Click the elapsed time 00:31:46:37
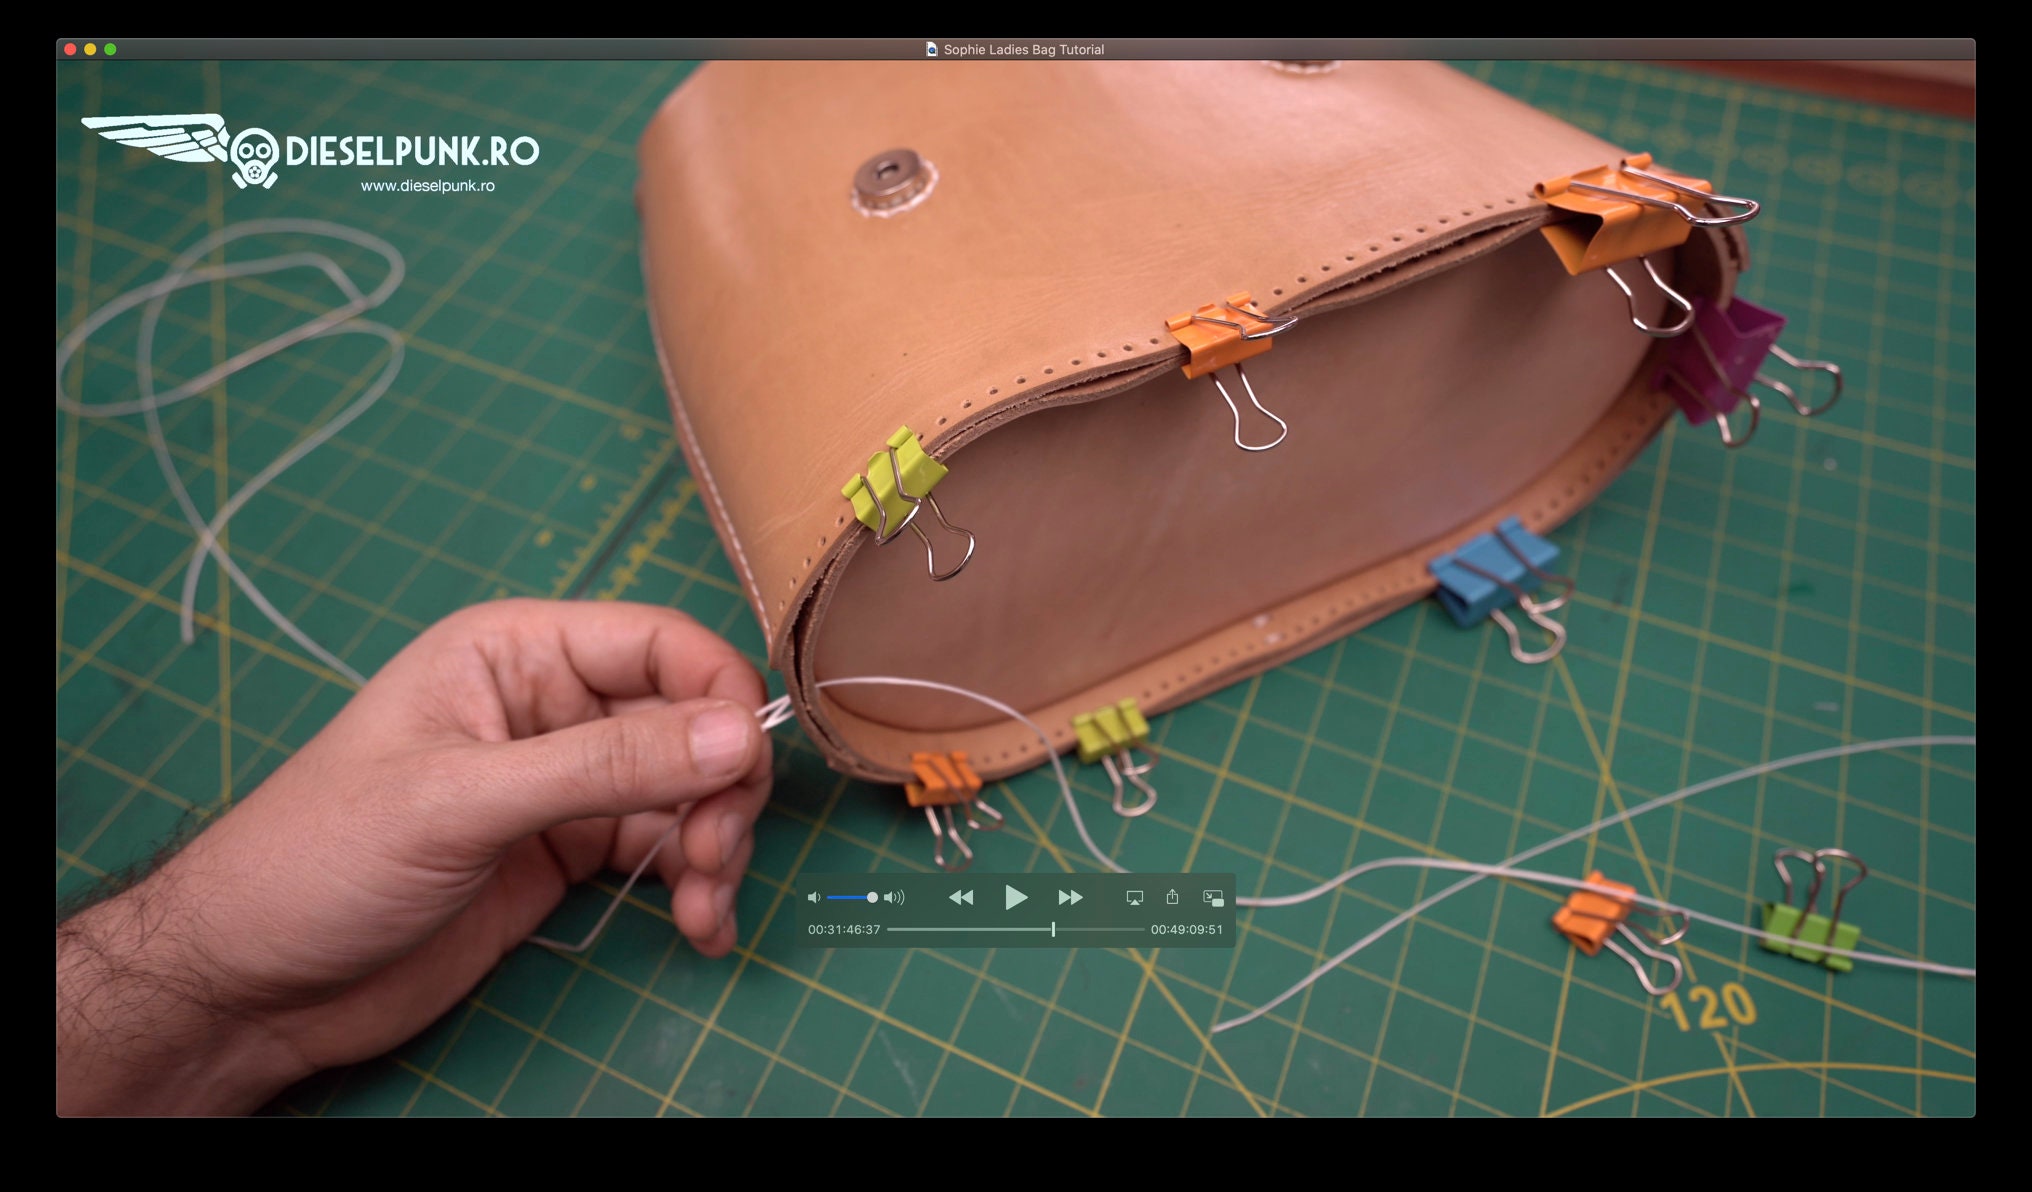This screenshot has width=2032, height=1192. tap(844, 929)
